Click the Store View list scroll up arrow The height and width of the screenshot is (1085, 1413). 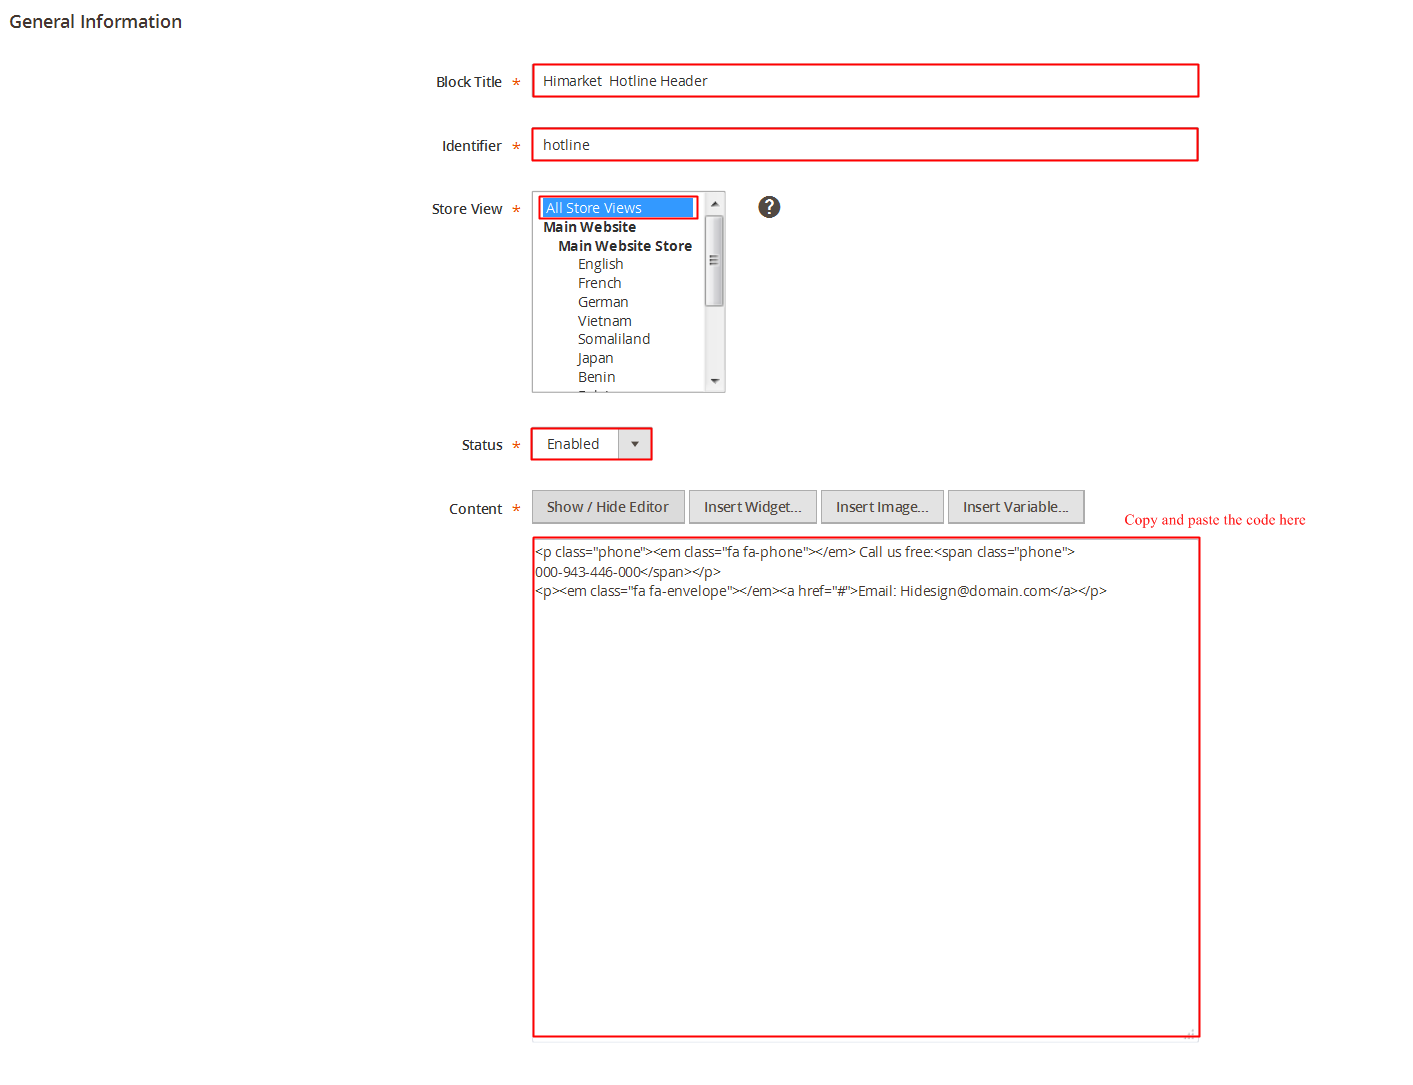pos(714,204)
